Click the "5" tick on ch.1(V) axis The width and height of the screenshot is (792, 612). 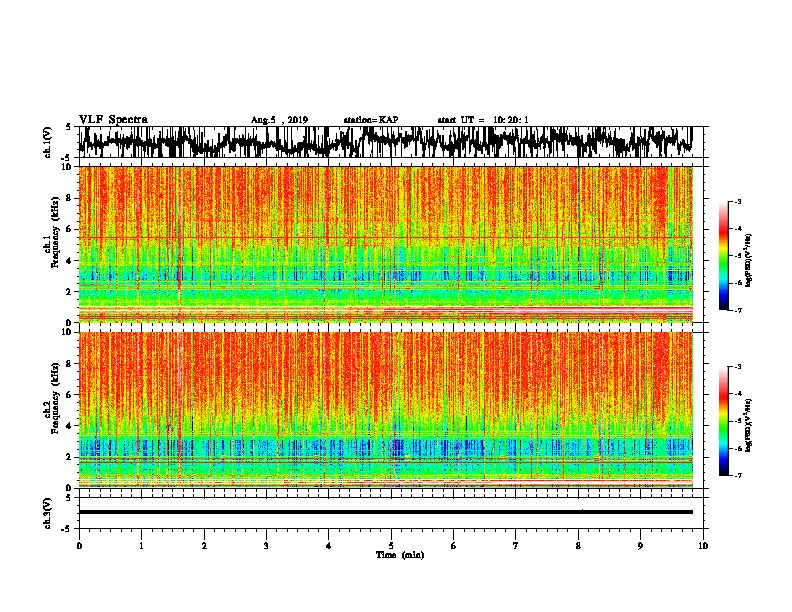pyautogui.click(x=69, y=127)
